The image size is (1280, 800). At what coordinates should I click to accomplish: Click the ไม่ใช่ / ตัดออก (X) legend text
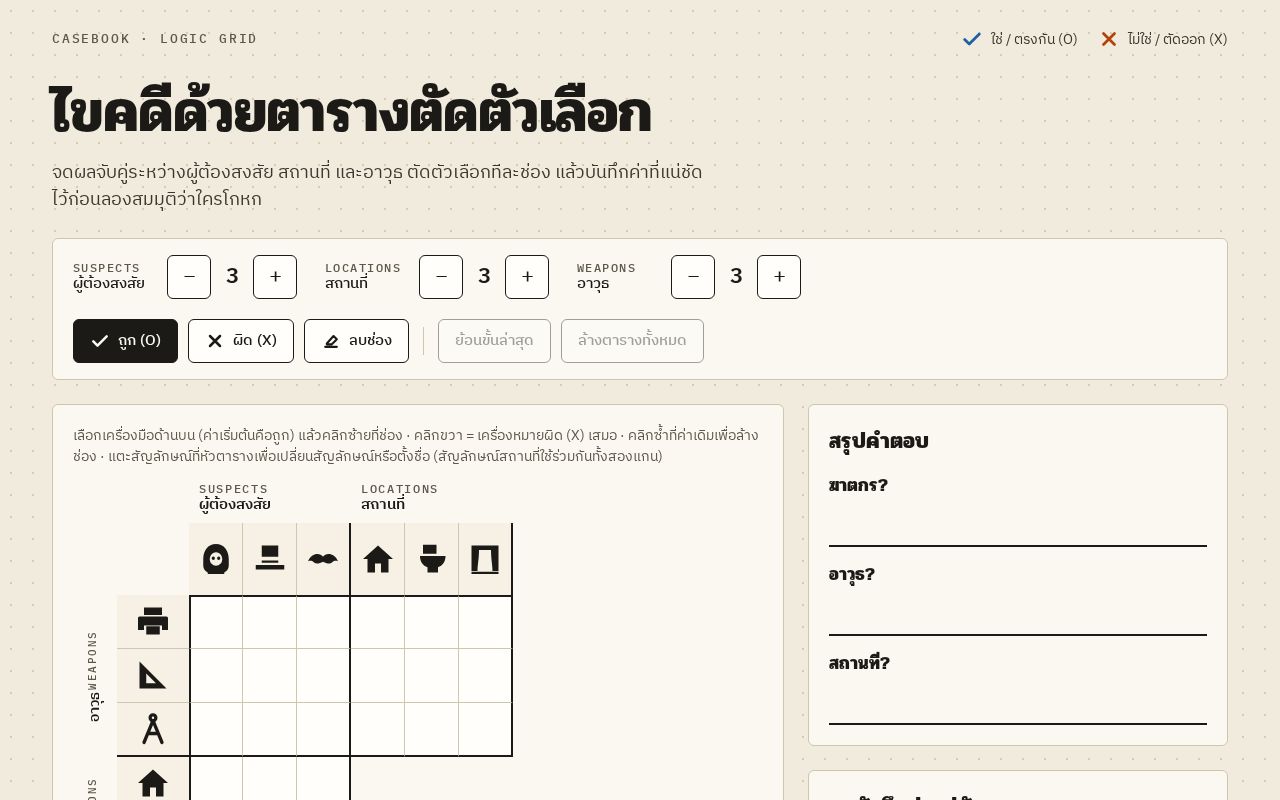pos(1177,39)
